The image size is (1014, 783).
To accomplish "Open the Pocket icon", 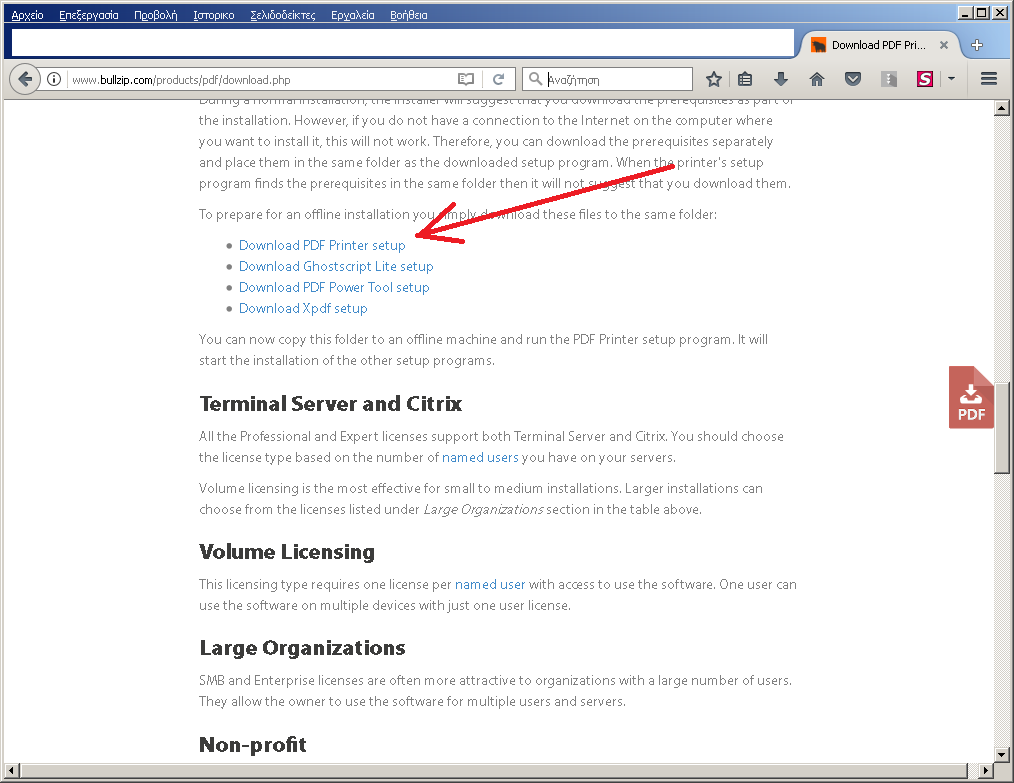I will (853, 79).
